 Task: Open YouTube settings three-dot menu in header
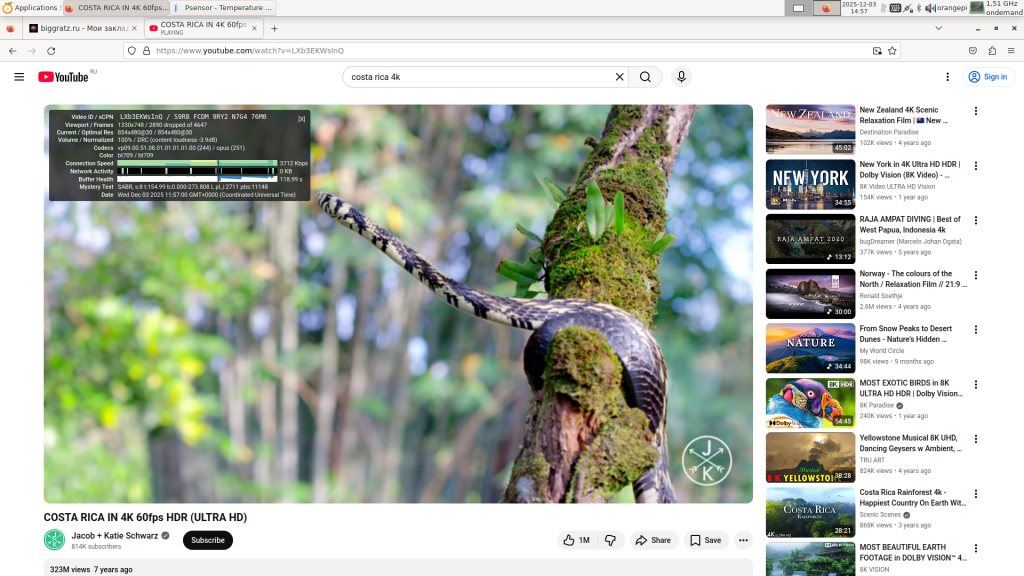(x=948, y=77)
